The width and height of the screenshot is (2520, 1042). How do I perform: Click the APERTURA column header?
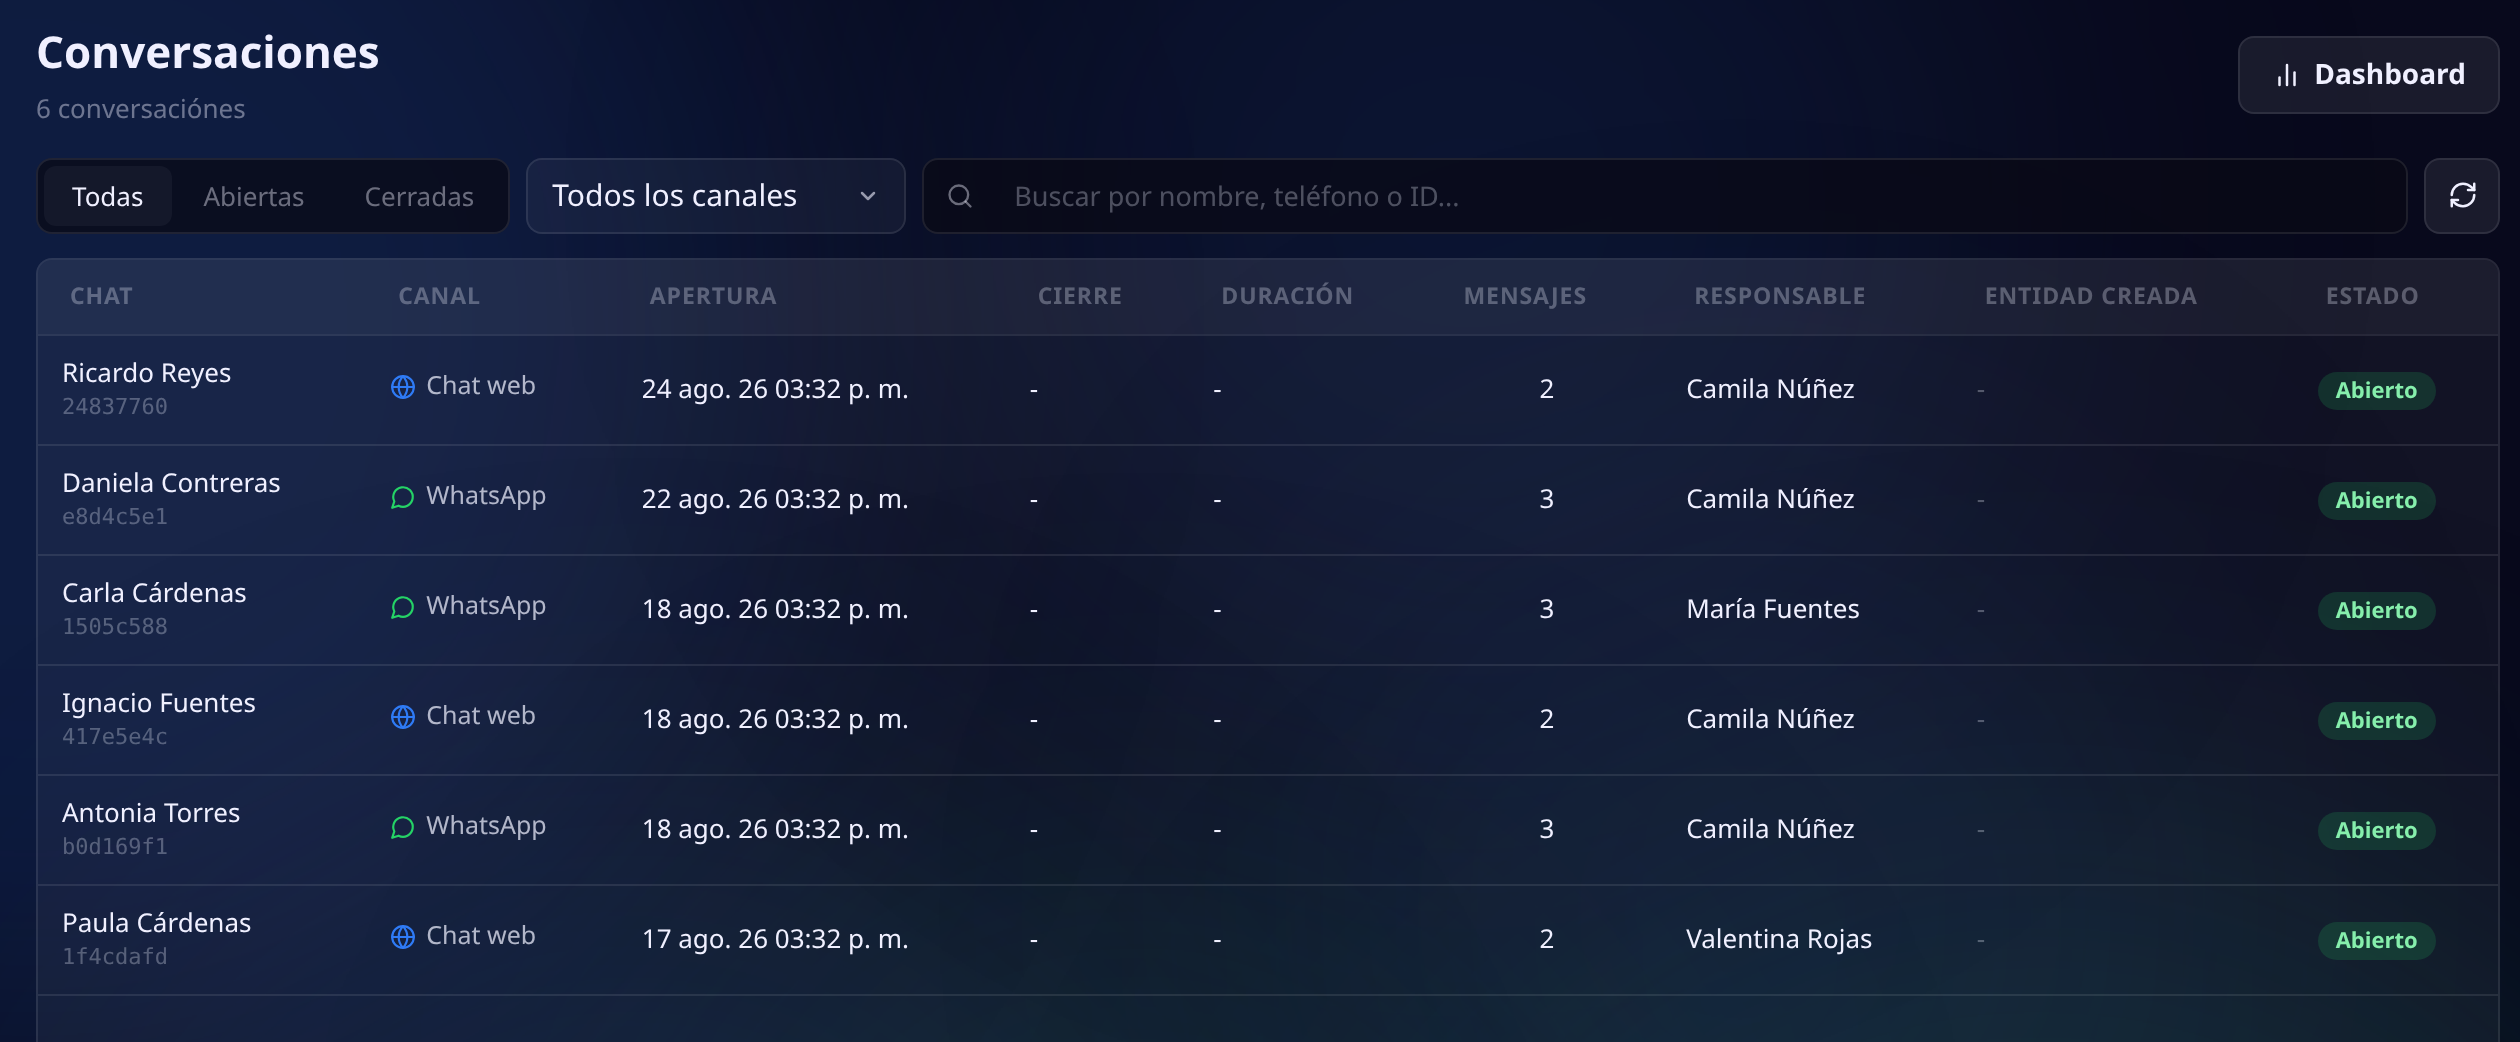pos(713,296)
